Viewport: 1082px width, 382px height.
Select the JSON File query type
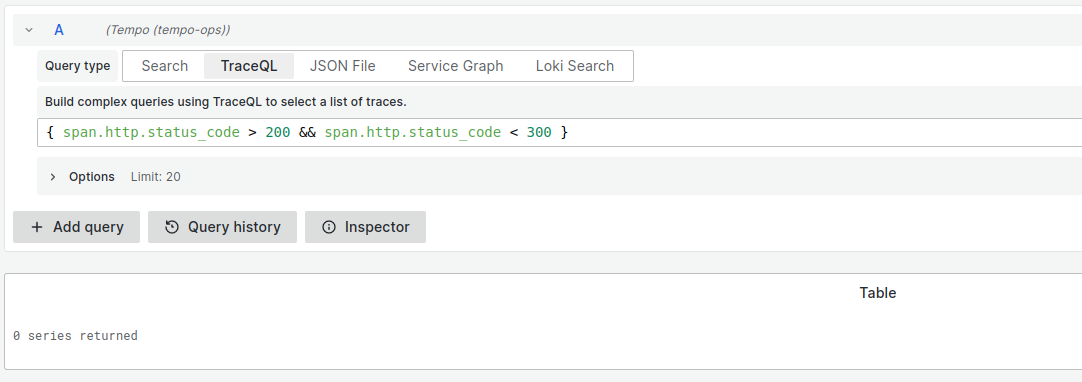[342, 66]
